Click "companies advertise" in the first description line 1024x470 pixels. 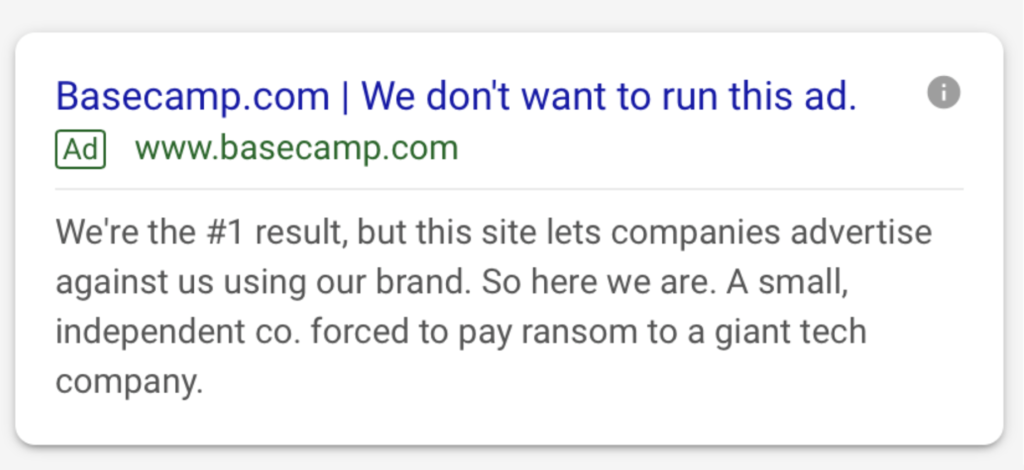(x=771, y=233)
